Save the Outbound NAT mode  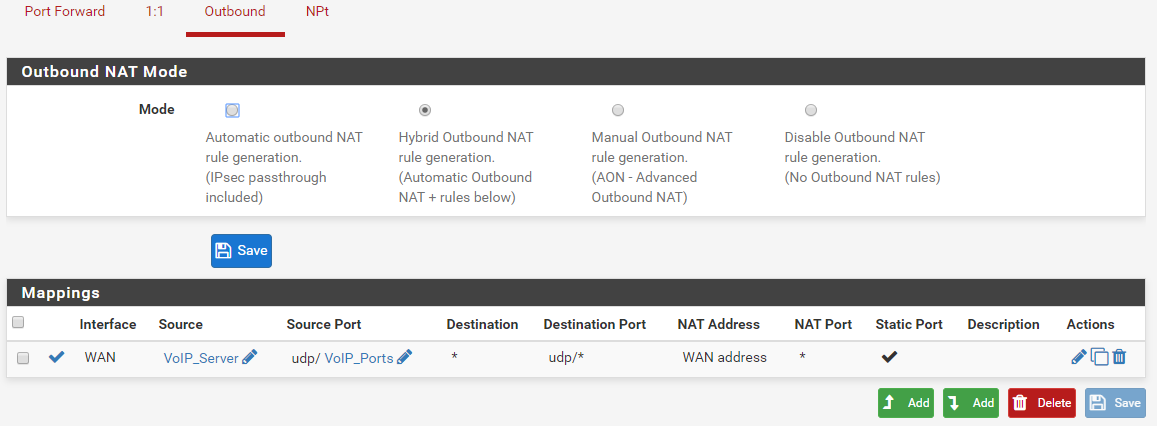[x=241, y=251]
